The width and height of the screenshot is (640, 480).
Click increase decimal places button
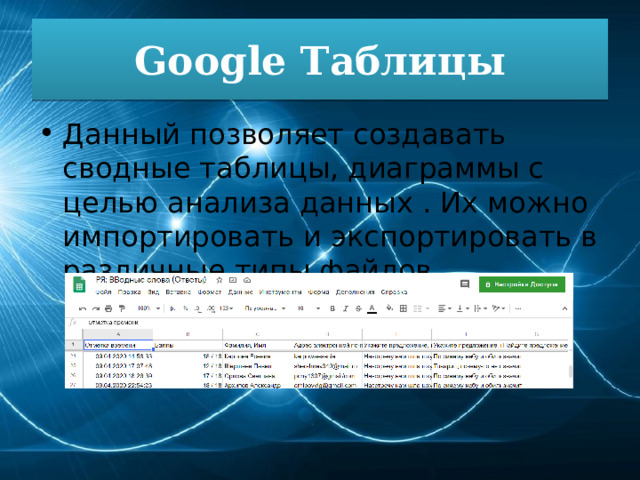click(x=211, y=309)
